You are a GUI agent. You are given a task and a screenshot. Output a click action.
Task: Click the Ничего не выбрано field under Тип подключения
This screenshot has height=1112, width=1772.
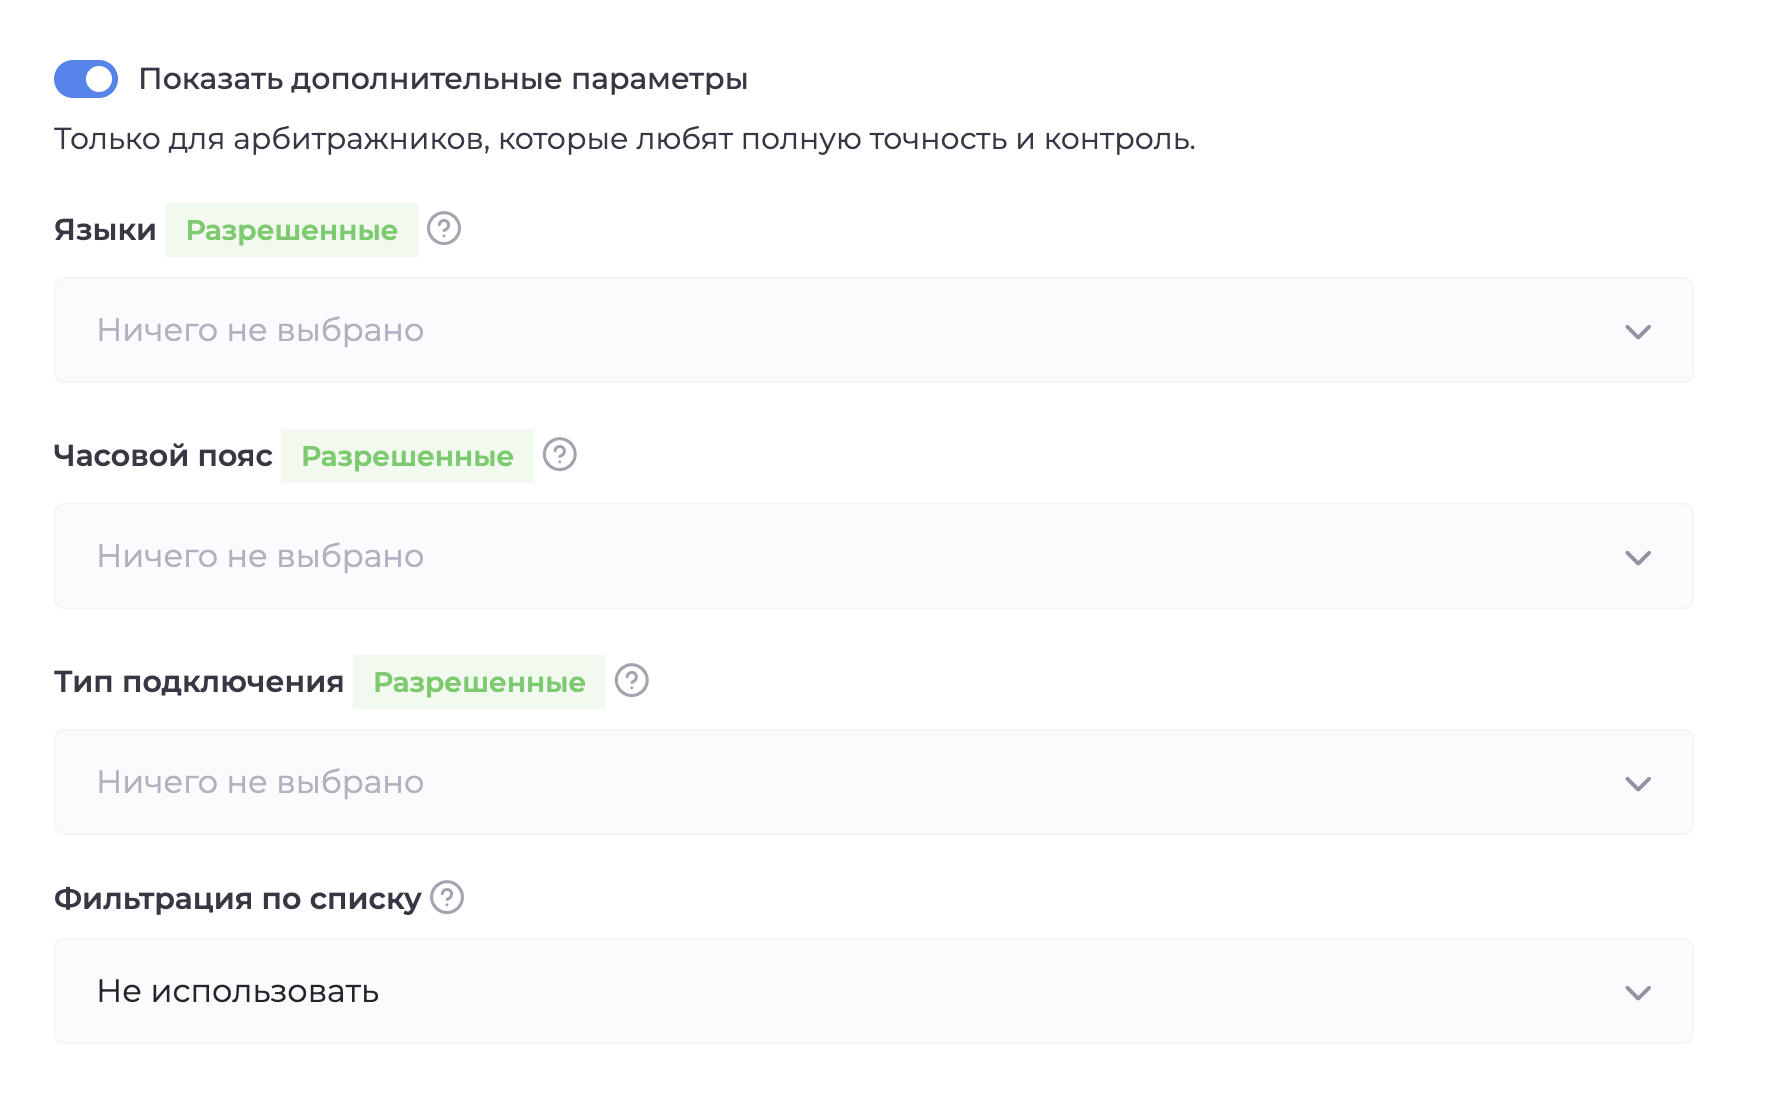click(x=260, y=783)
